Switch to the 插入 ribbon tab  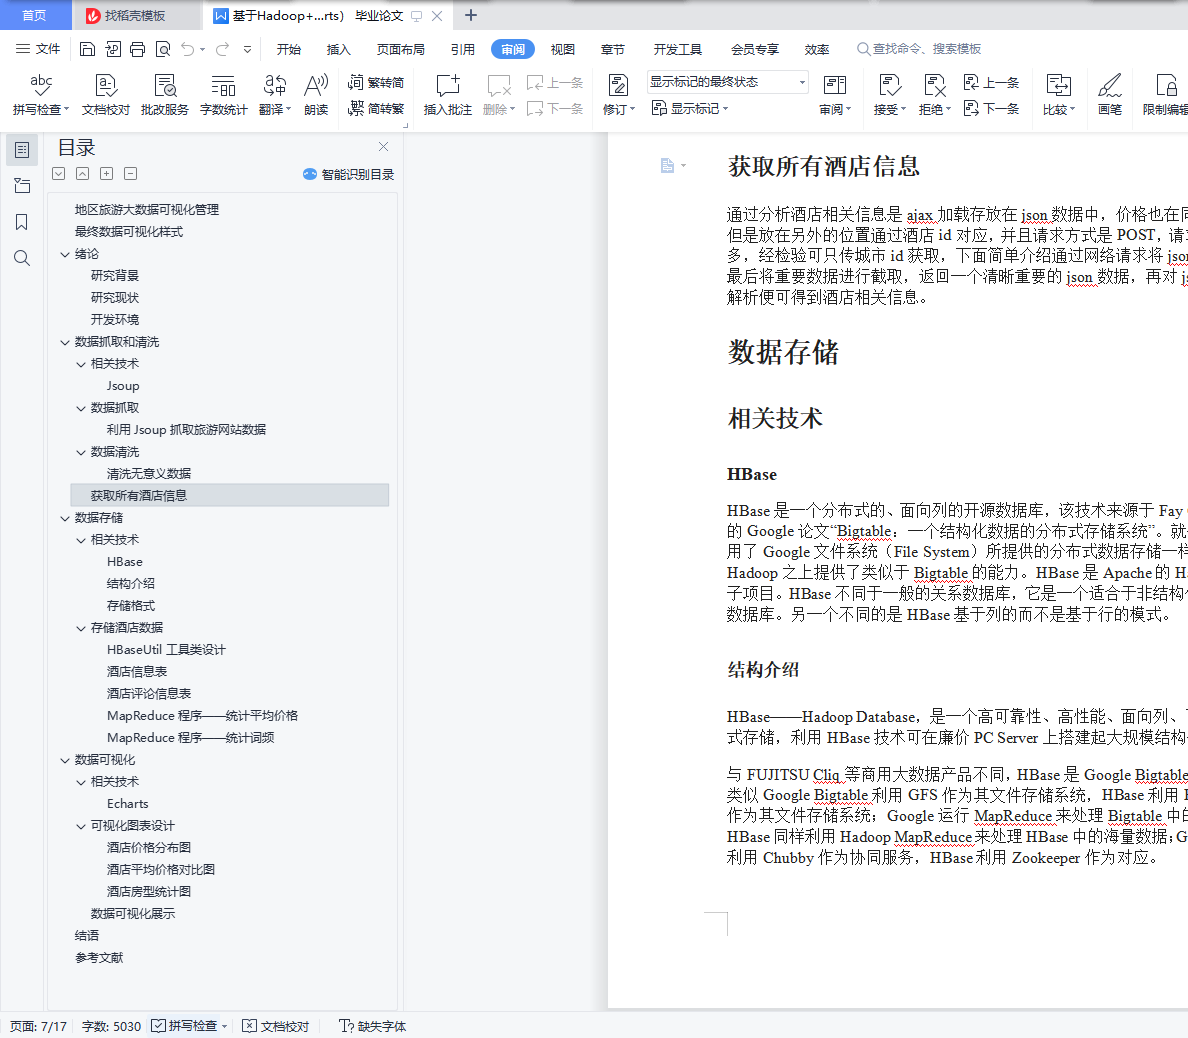coord(339,49)
